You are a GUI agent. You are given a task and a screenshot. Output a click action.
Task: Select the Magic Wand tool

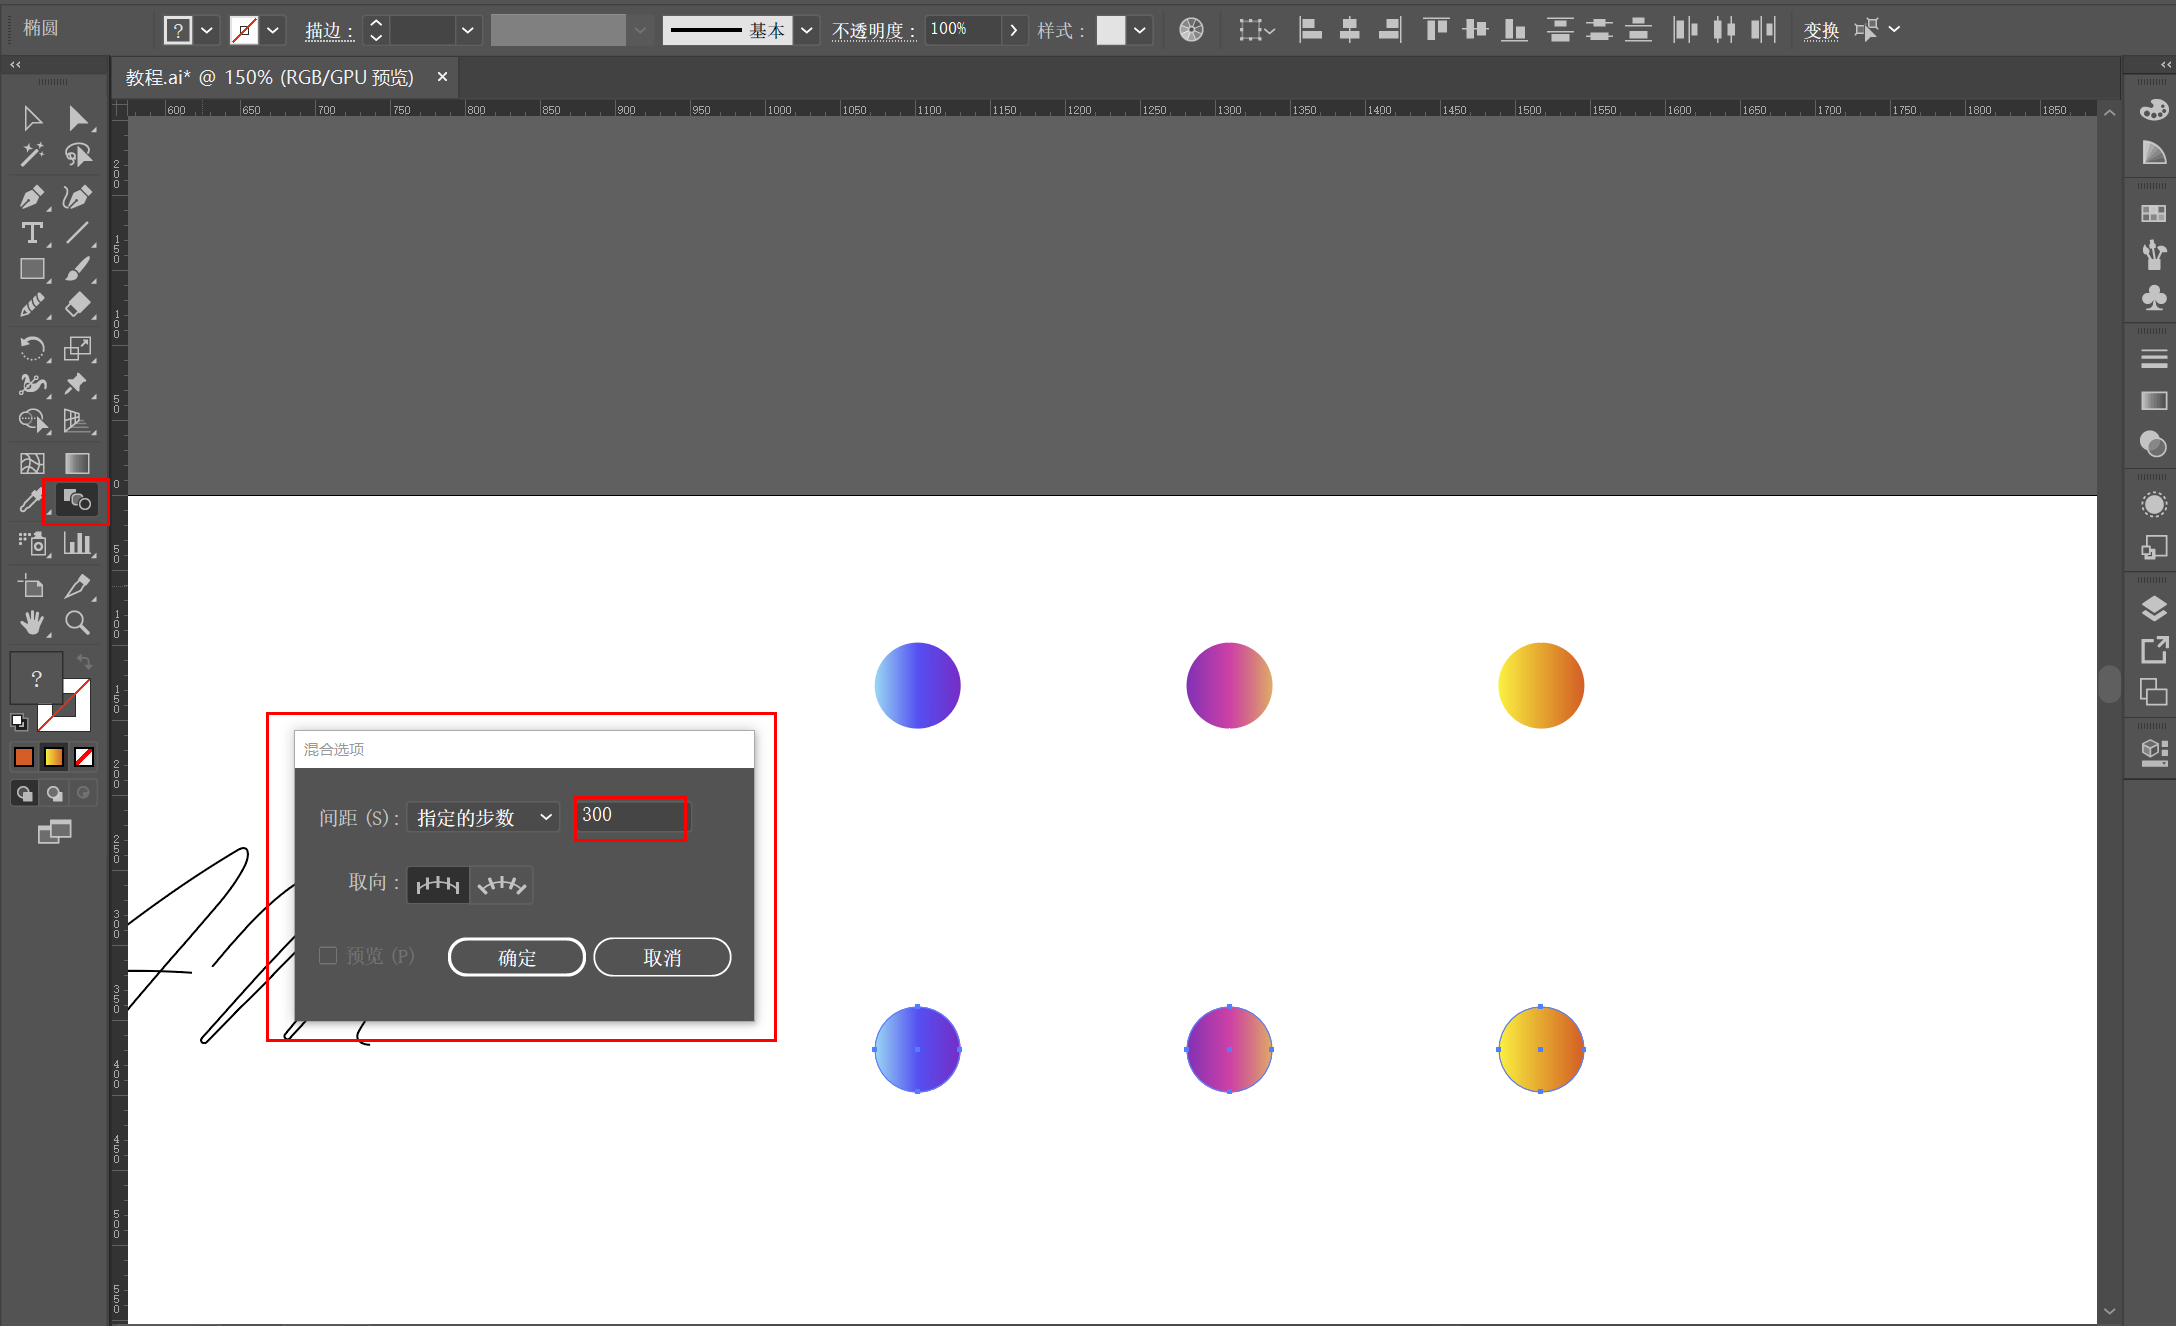[31, 154]
